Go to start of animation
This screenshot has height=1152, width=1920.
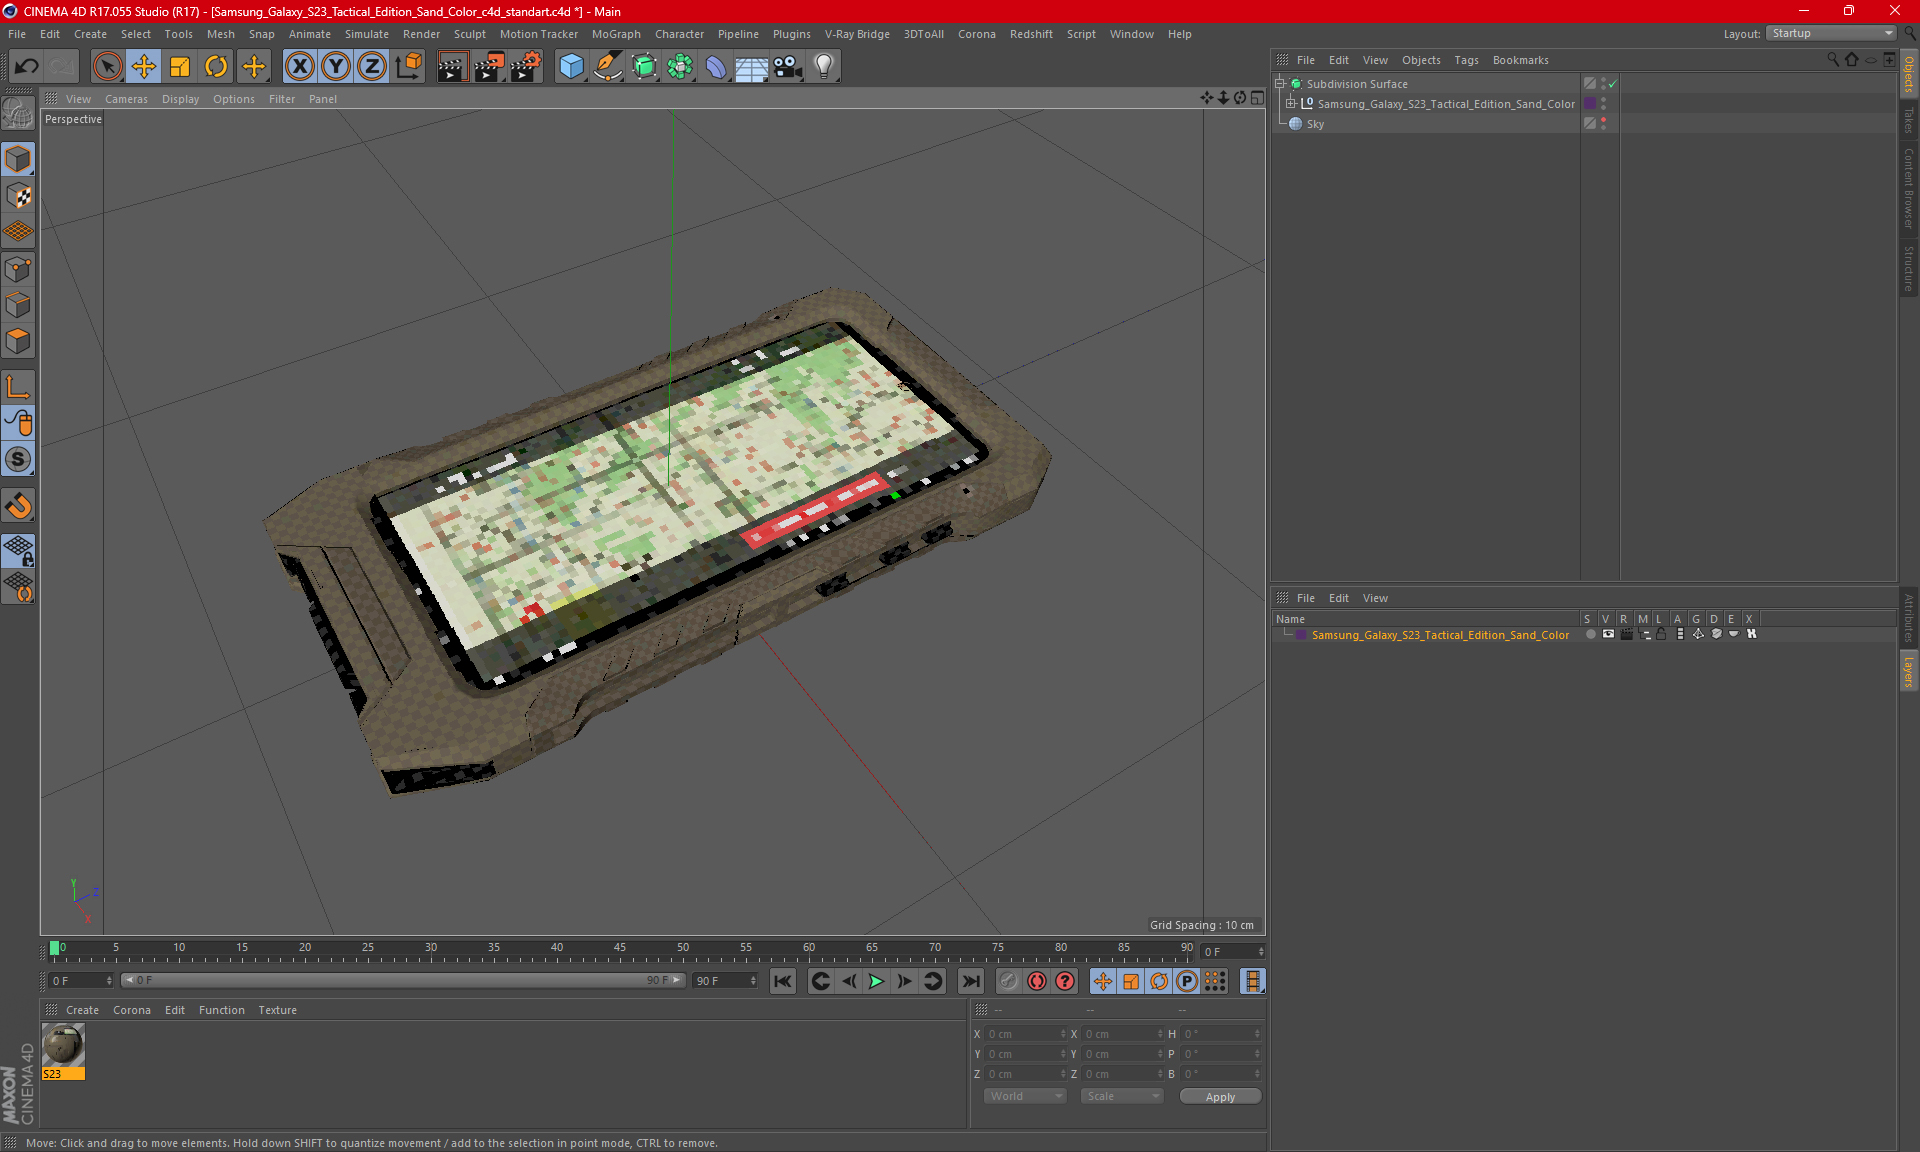pyautogui.click(x=783, y=981)
